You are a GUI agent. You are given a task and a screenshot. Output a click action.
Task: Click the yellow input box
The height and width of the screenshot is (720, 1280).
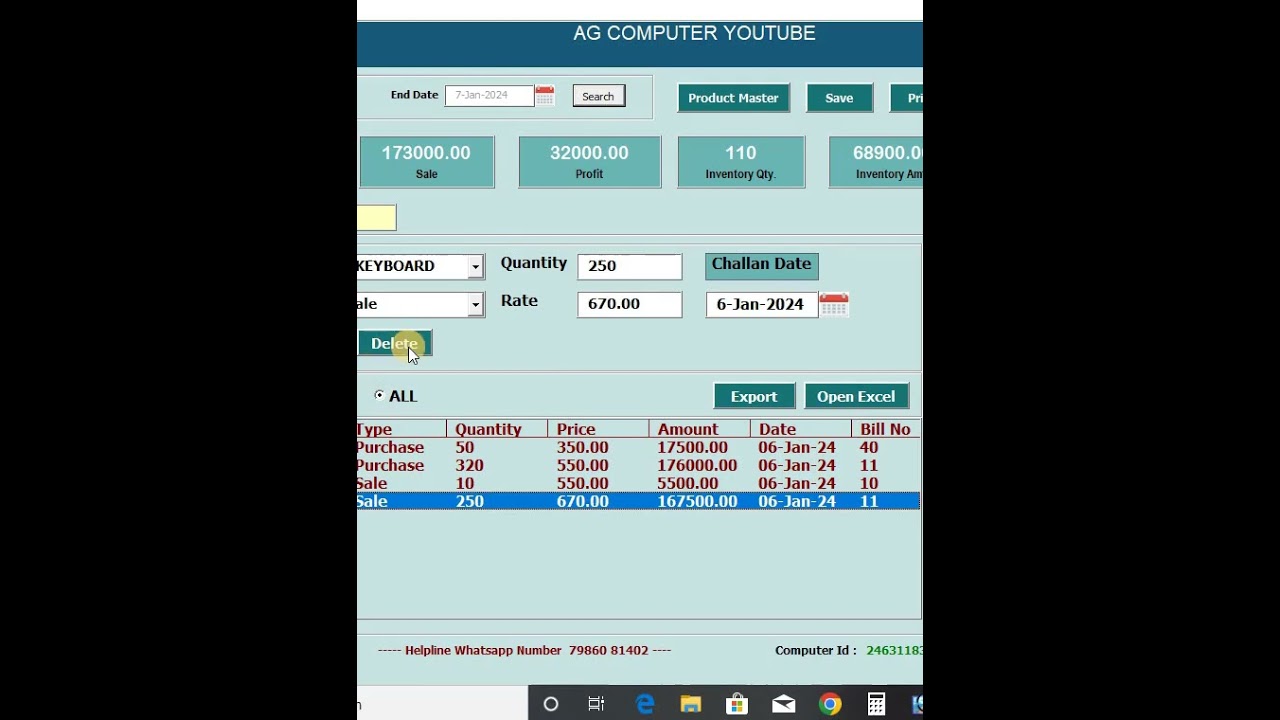click(x=377, y=218)
